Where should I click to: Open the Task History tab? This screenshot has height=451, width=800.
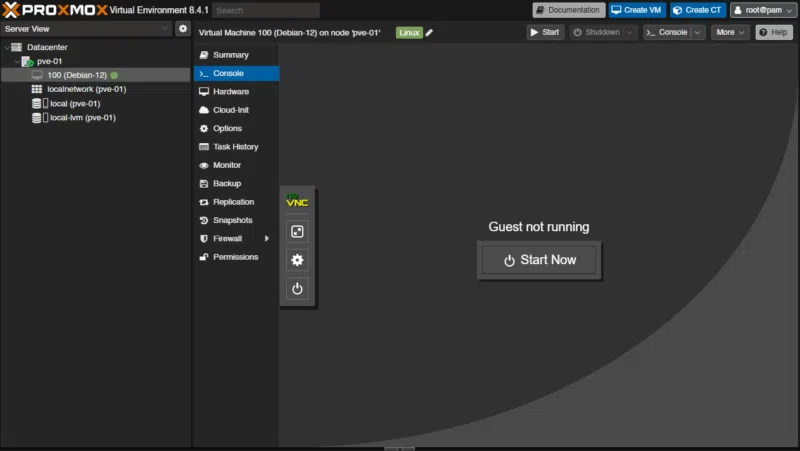click(x=236, y=146)
